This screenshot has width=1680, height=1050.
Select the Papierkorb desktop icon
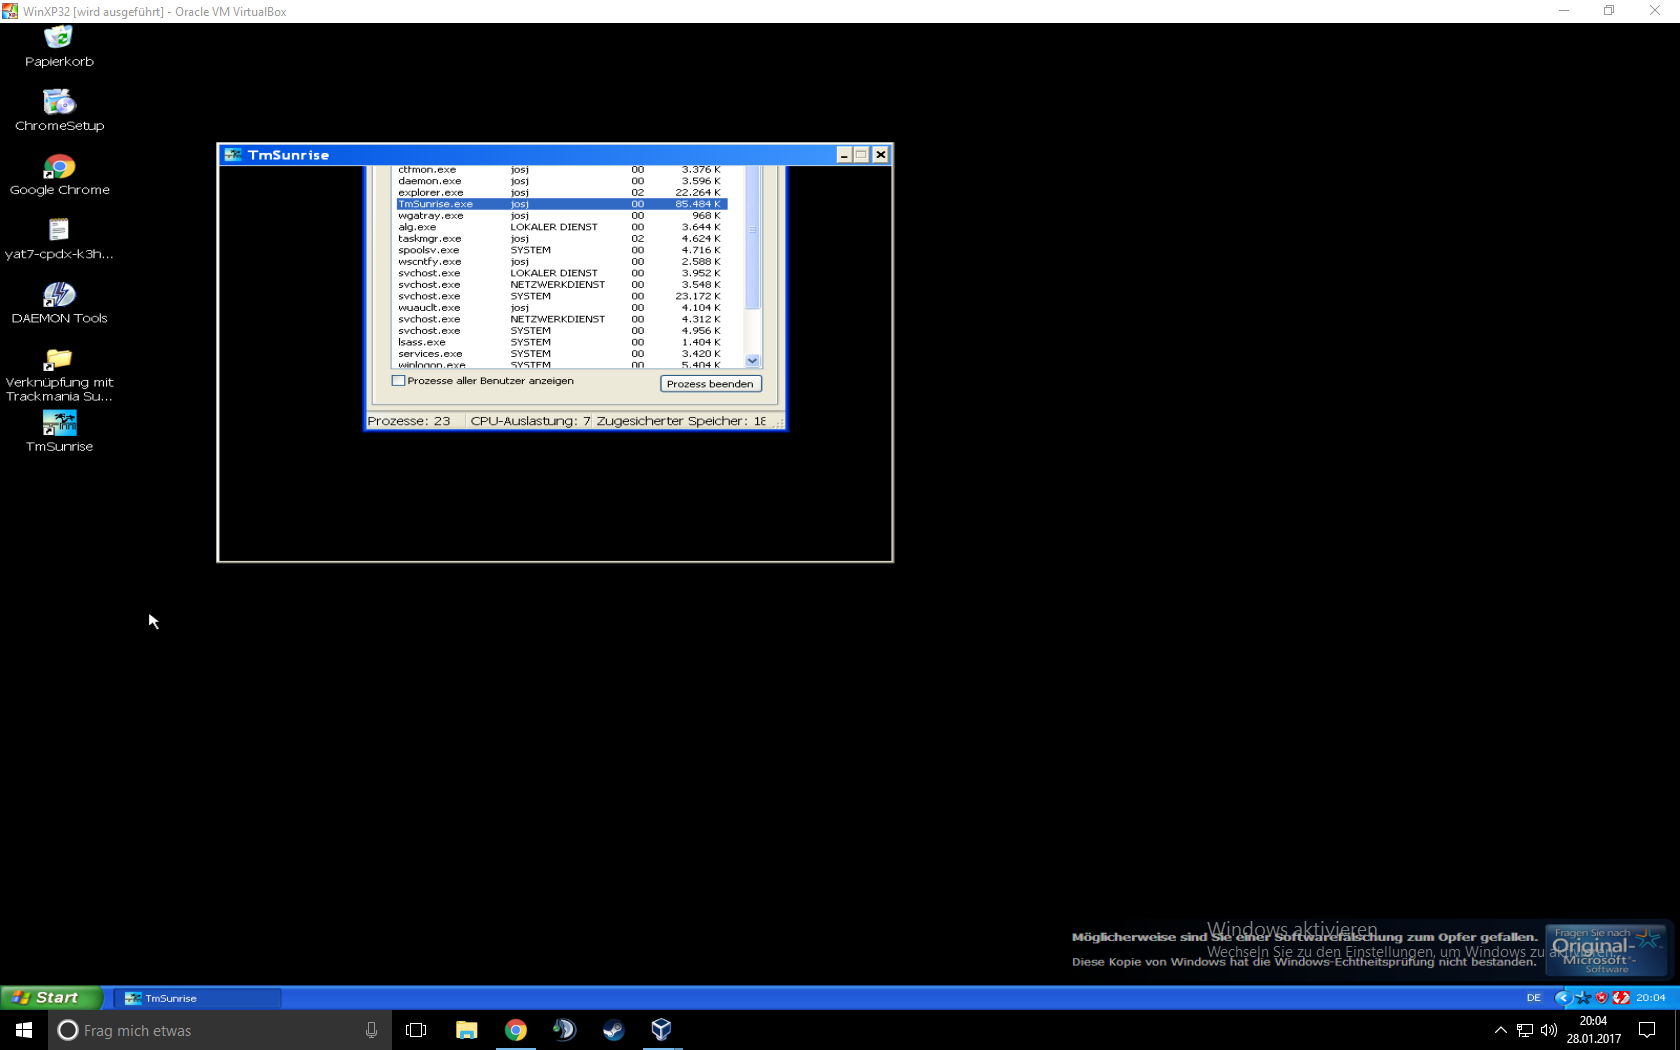click(59, 47)
